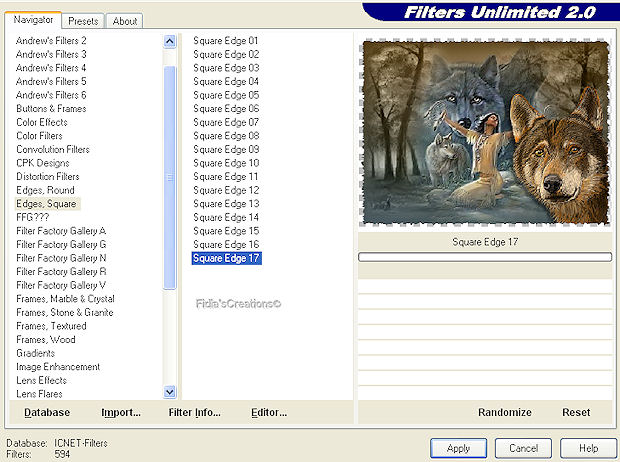Viewport: 620px width, 462px height.
Task: Select Andrew's Filters 4 category
Action: [51, 68]
